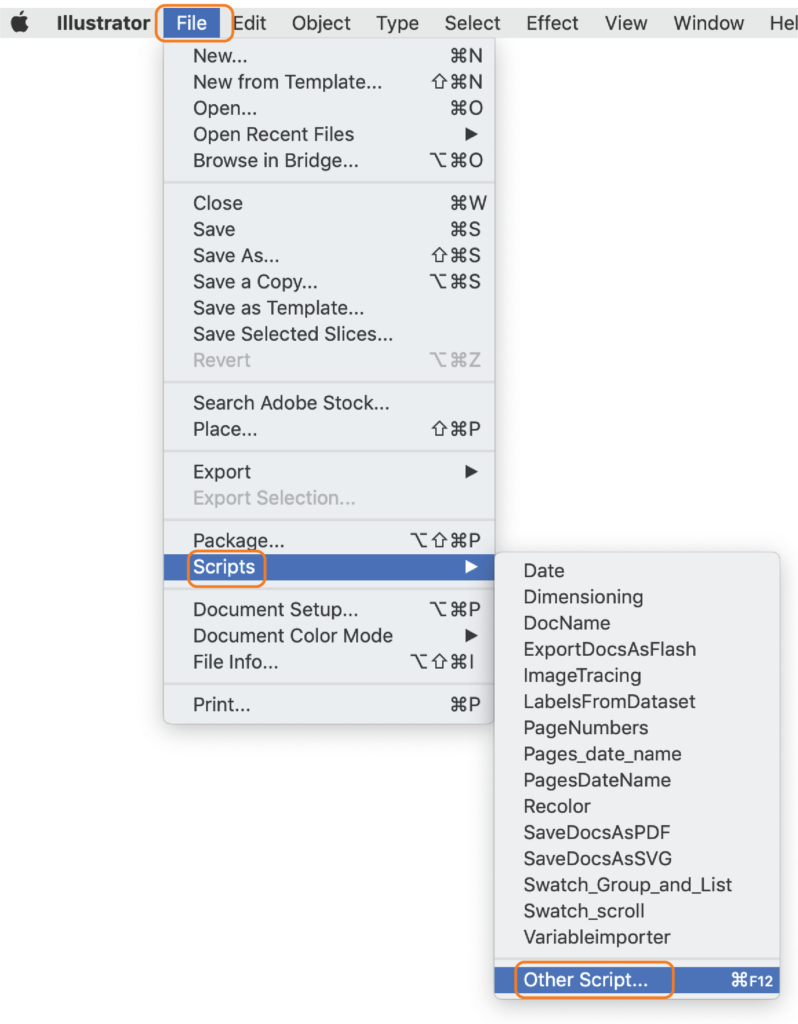Open the Type menu
The height and width of the screenshot is (1024, 798).
point(397,22)
